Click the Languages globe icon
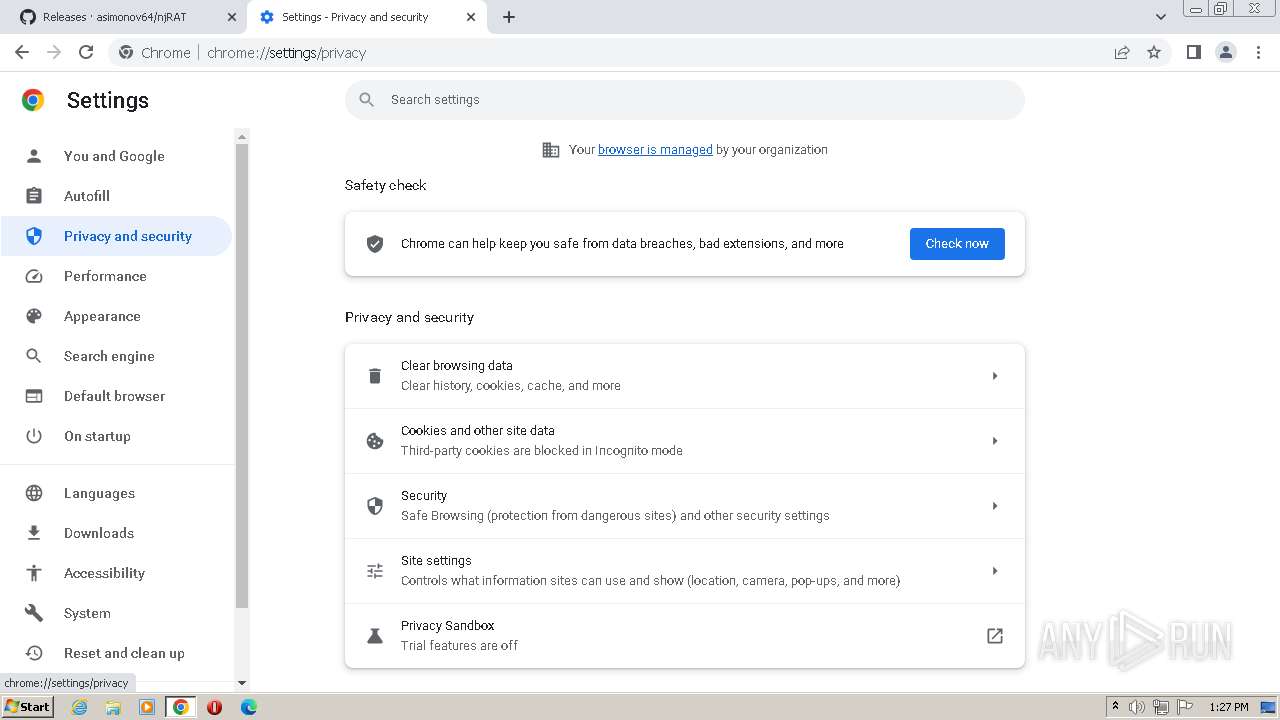1280x720 pixels. (34, 493)
